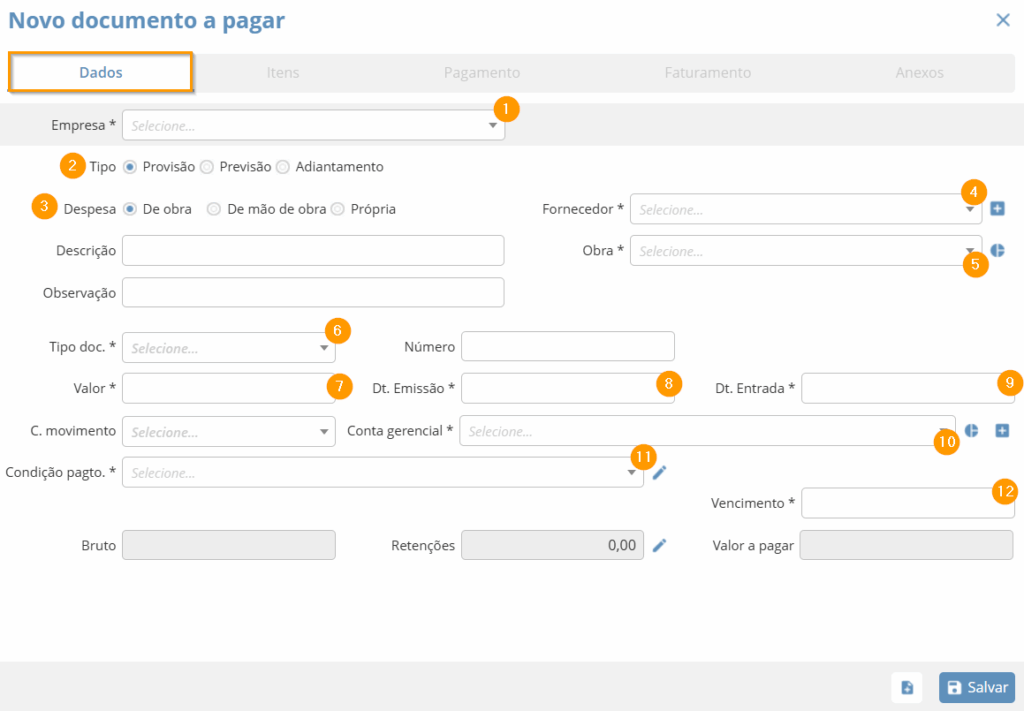Click the plus icon beside Conta gerencial

pos(1002,431)
